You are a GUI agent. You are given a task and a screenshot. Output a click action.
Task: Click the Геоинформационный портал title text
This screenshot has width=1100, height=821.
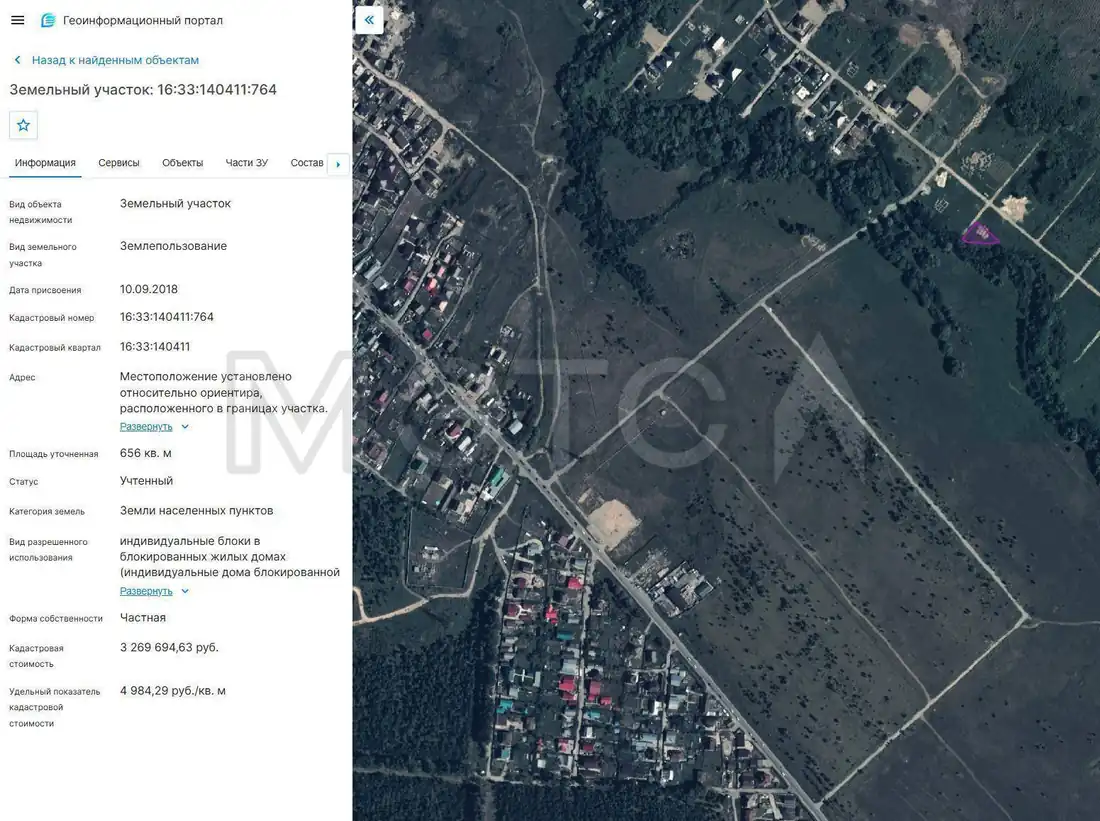click(x=143, y=20)
